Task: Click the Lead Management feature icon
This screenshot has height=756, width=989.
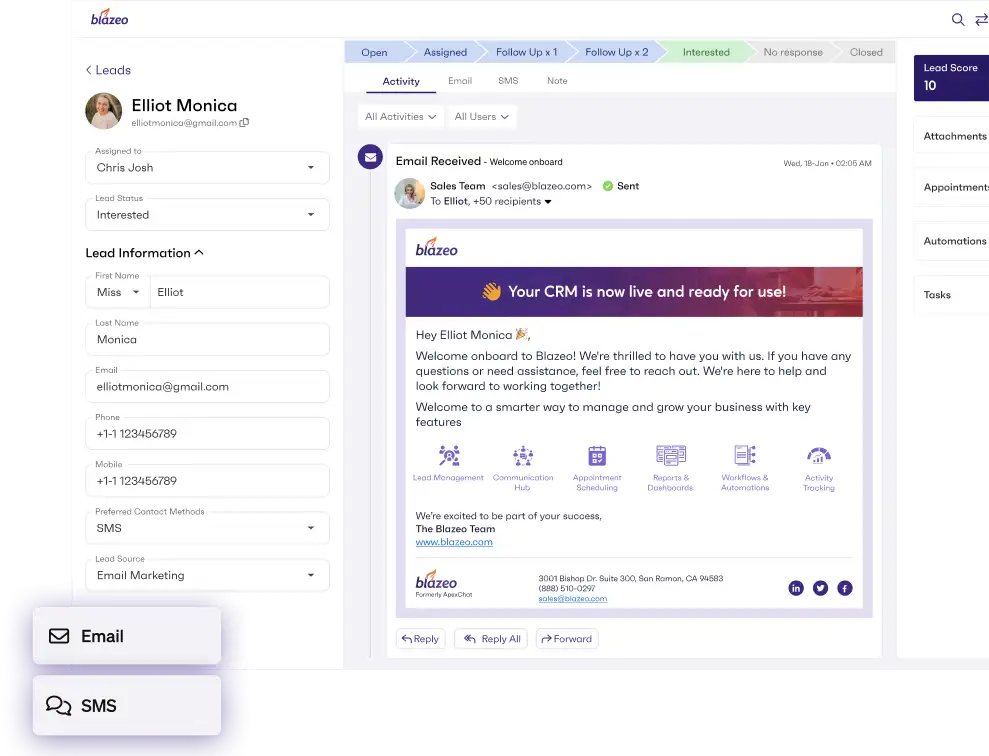Action: coord(448,456)
